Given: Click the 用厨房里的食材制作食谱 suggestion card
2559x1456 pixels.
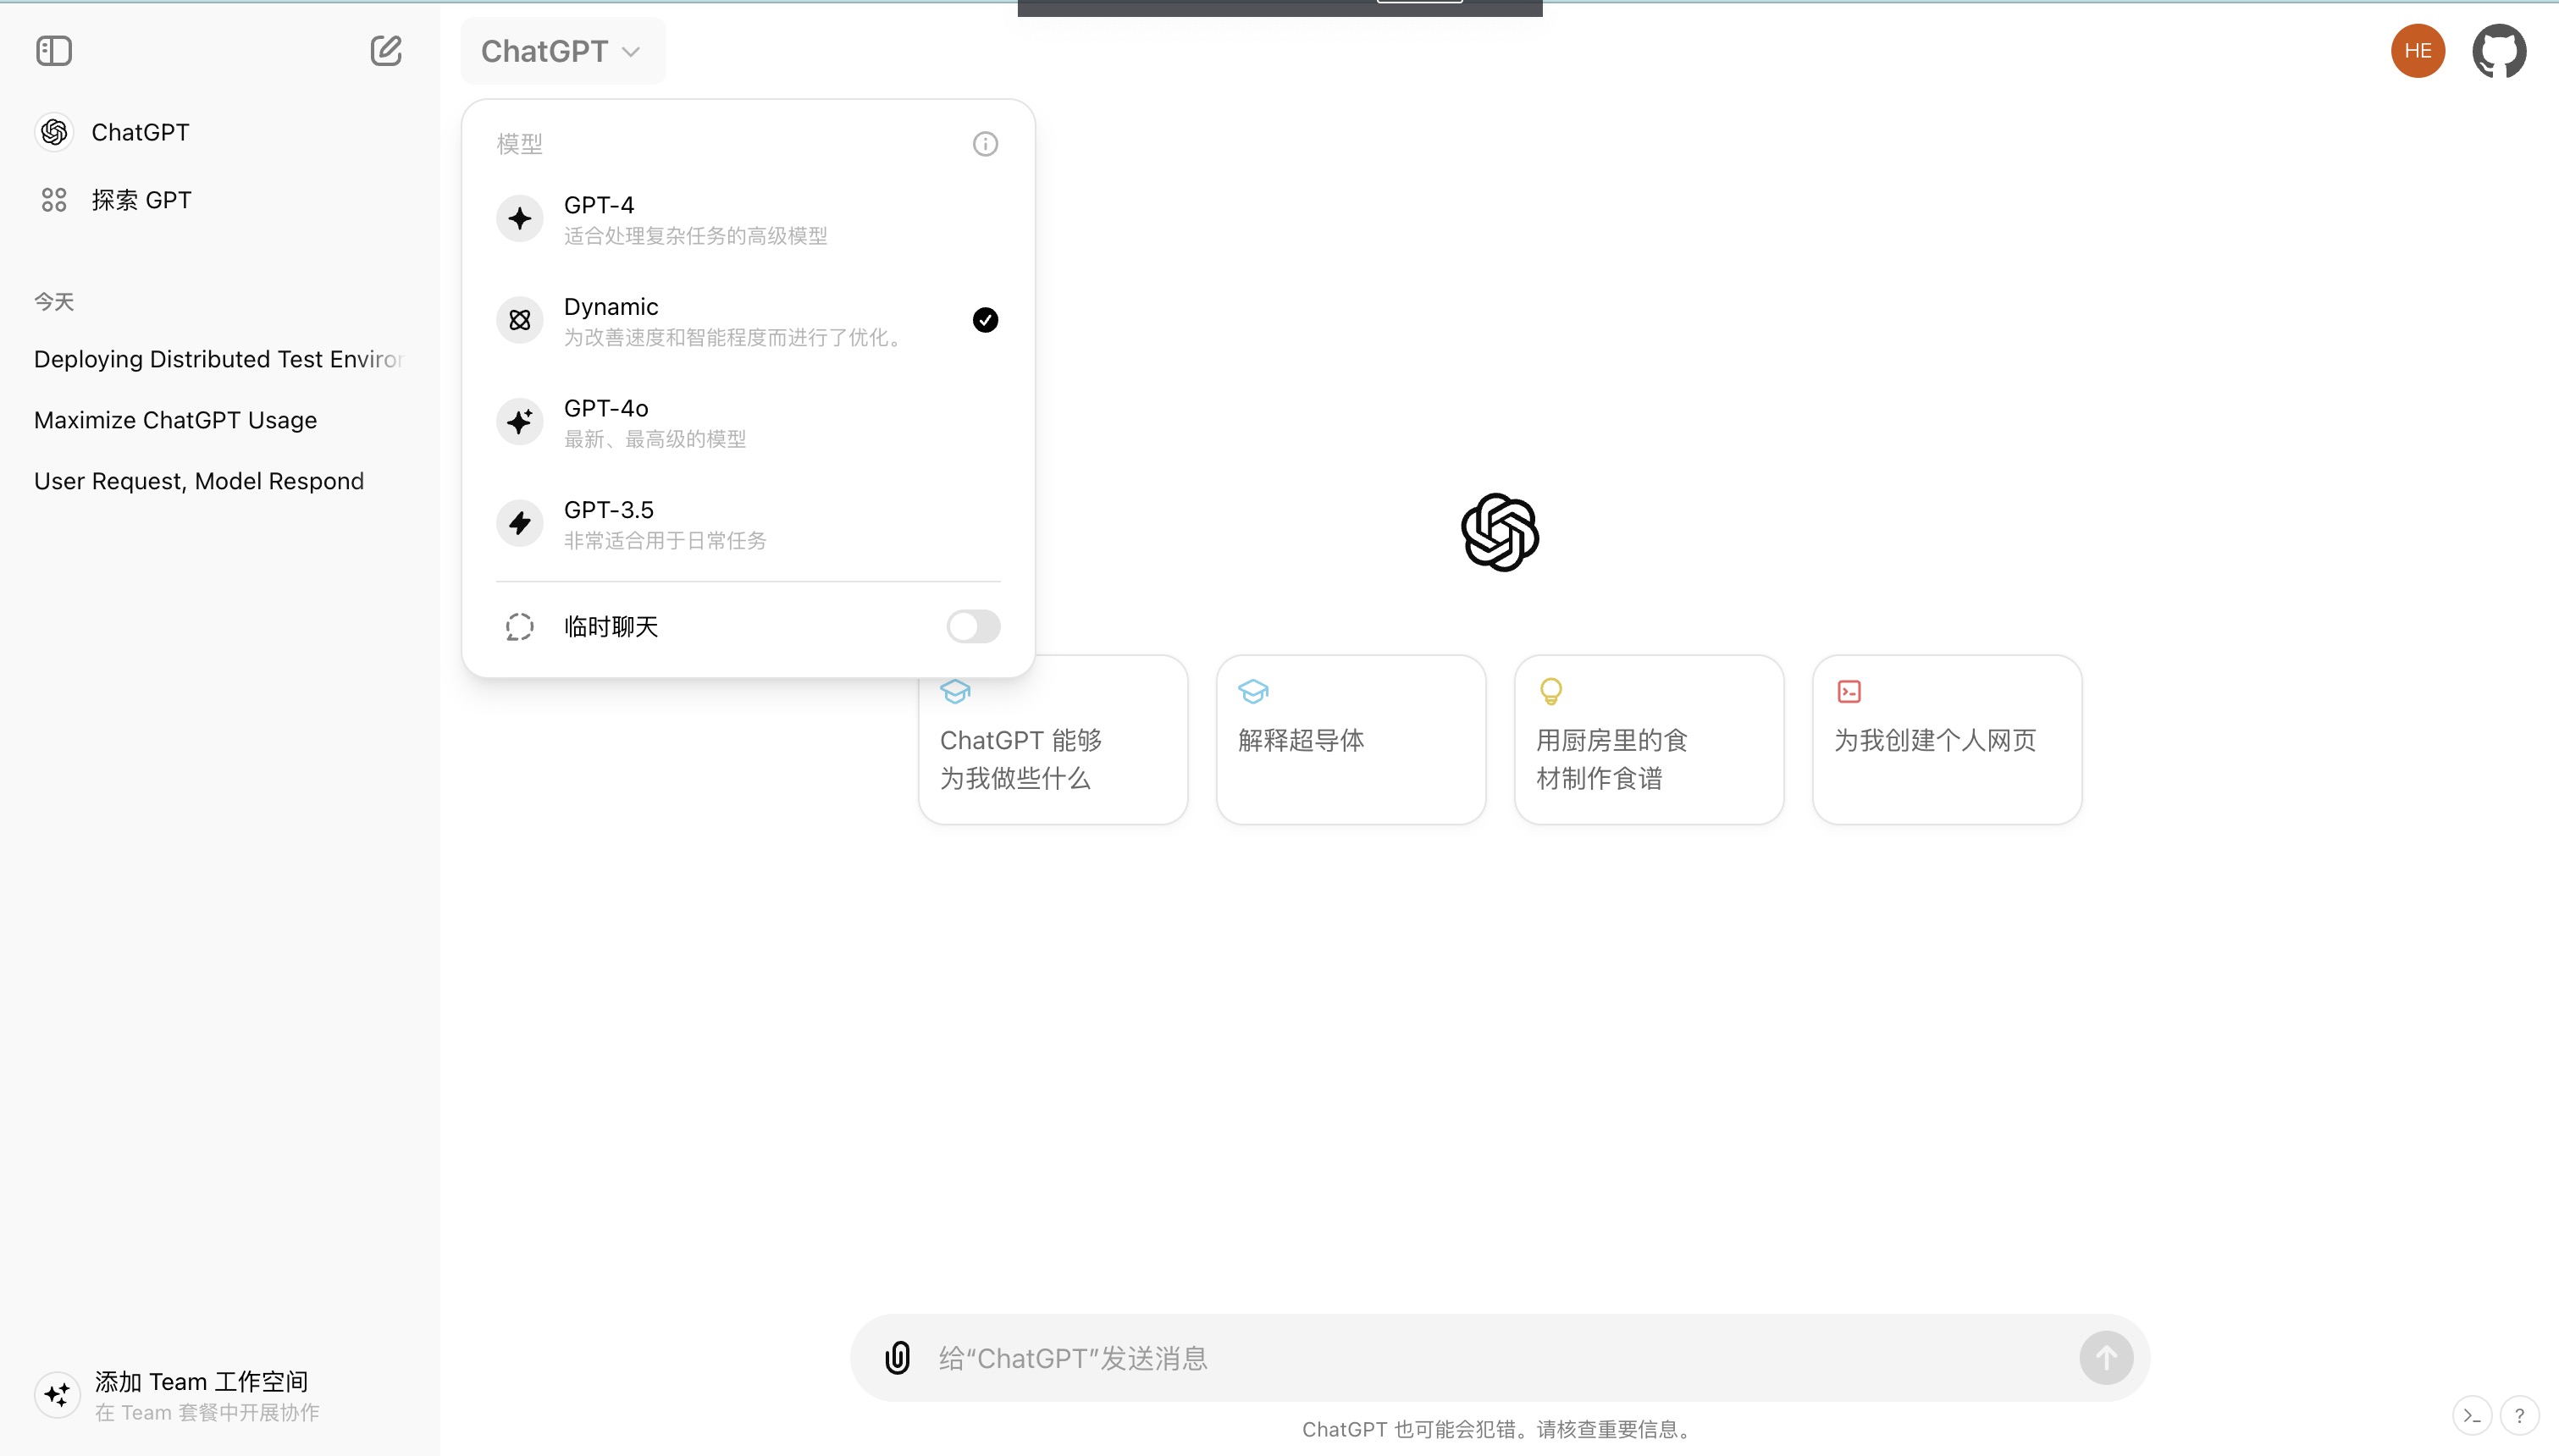Looking at the screenshot, I should (1649, 740).
